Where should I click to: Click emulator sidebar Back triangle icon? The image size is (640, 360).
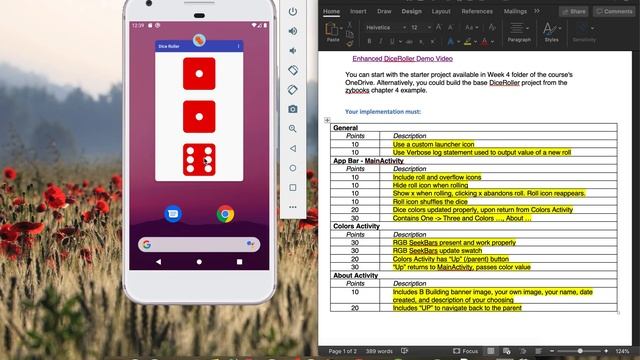293,148
